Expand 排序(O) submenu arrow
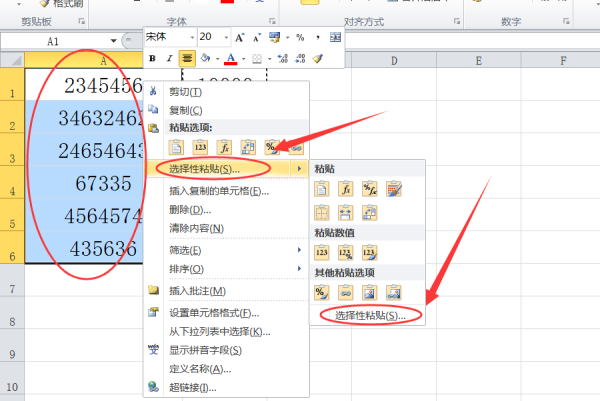The width and height of the screenshot is (600, 401). 299,269
